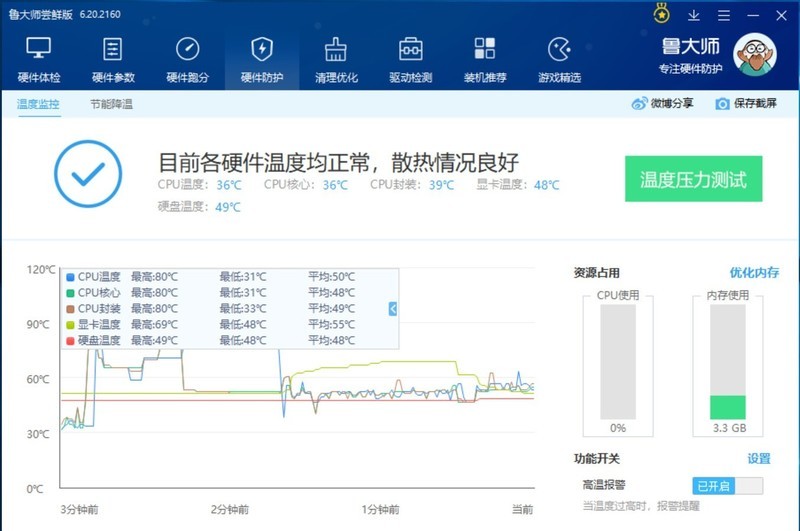This screenshot has height=531, width=800.
Task: Click the gold medal icon in title bar
Action: pyautogui.click(x=662, y=14)
